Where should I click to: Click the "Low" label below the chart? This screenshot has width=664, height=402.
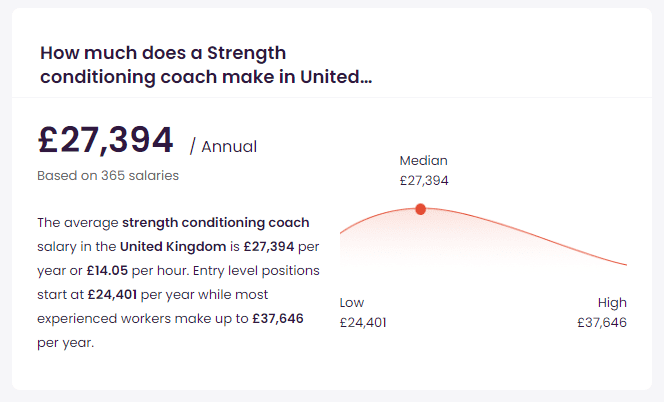[352, 303]
